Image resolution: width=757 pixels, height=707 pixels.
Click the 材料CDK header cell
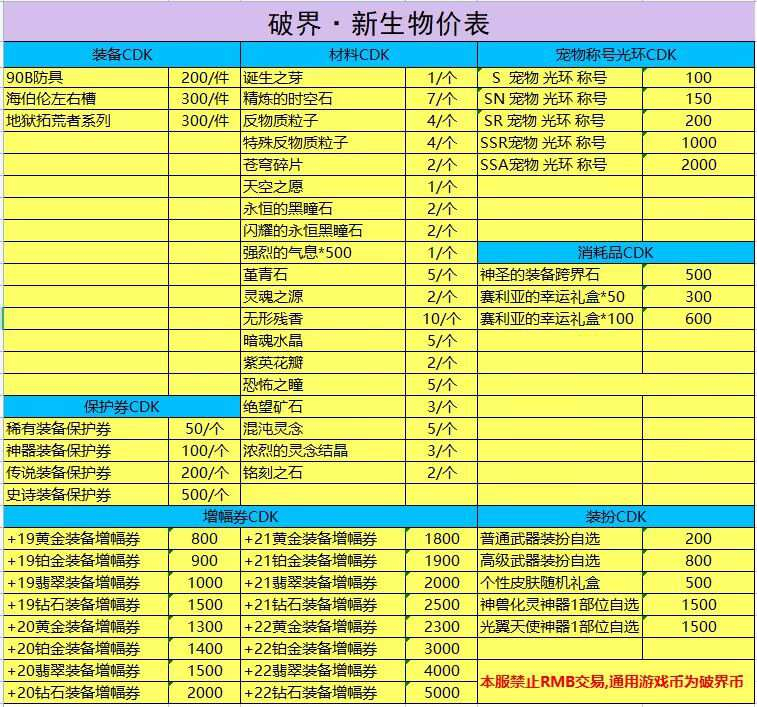click(359, 55)
